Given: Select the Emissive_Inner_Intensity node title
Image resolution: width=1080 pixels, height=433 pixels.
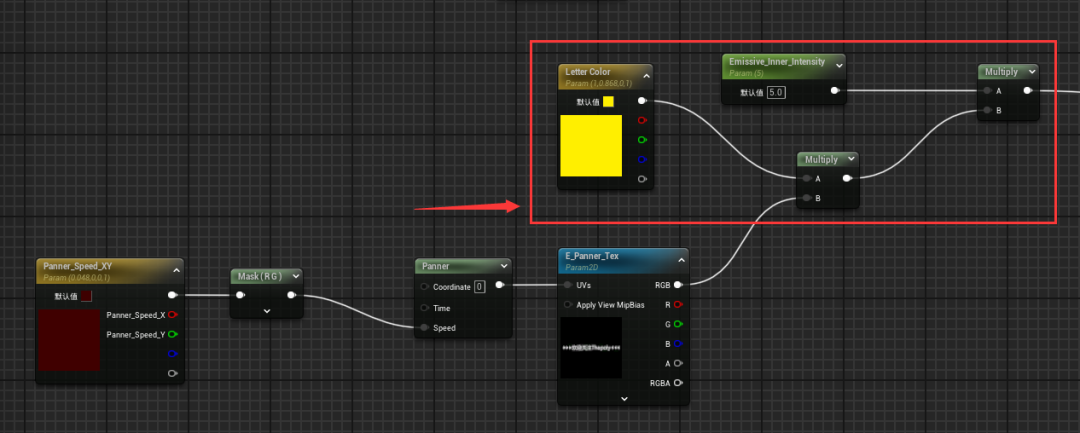Looking at the screenshot, I should coord(777,61).
